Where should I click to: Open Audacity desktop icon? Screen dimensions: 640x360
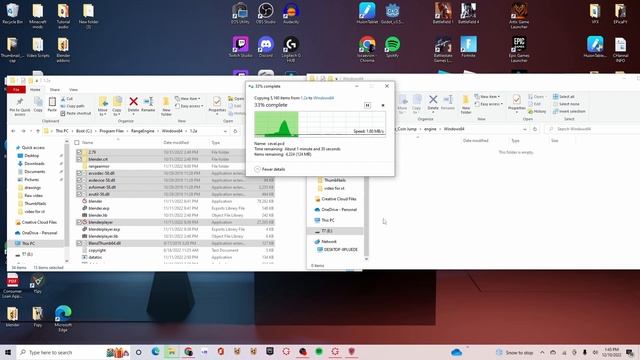tap(291, 13)
